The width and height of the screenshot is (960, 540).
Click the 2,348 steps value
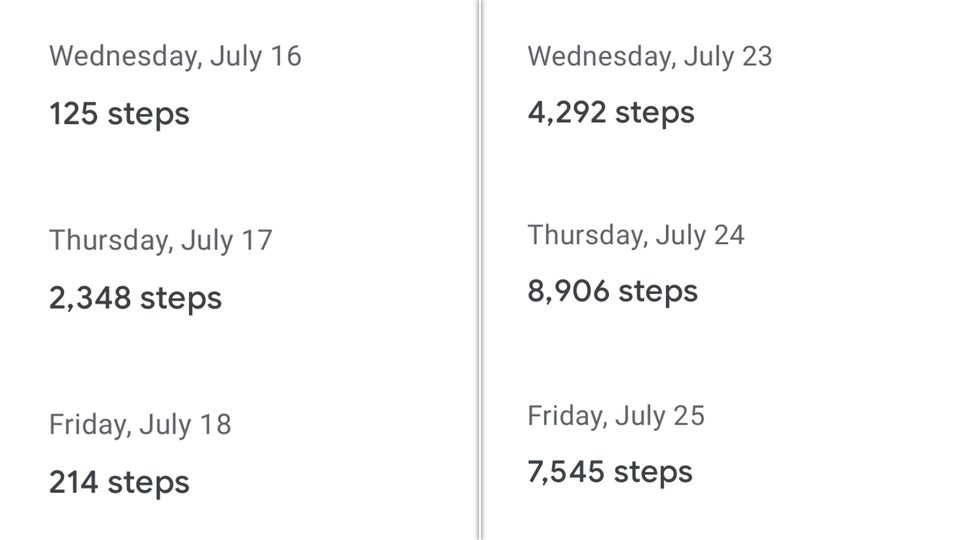click(x=135, y=298)
